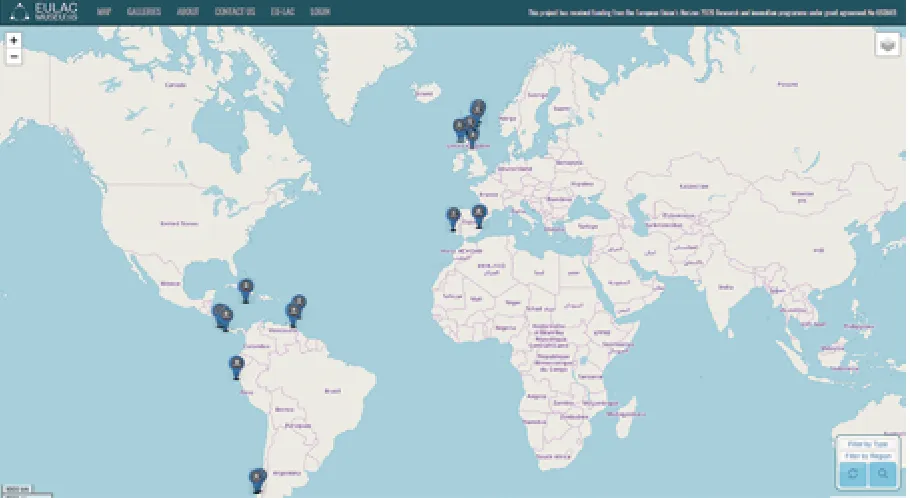Zoom out of the map
This screenshot has width=910, height=498.
(14, 57)
